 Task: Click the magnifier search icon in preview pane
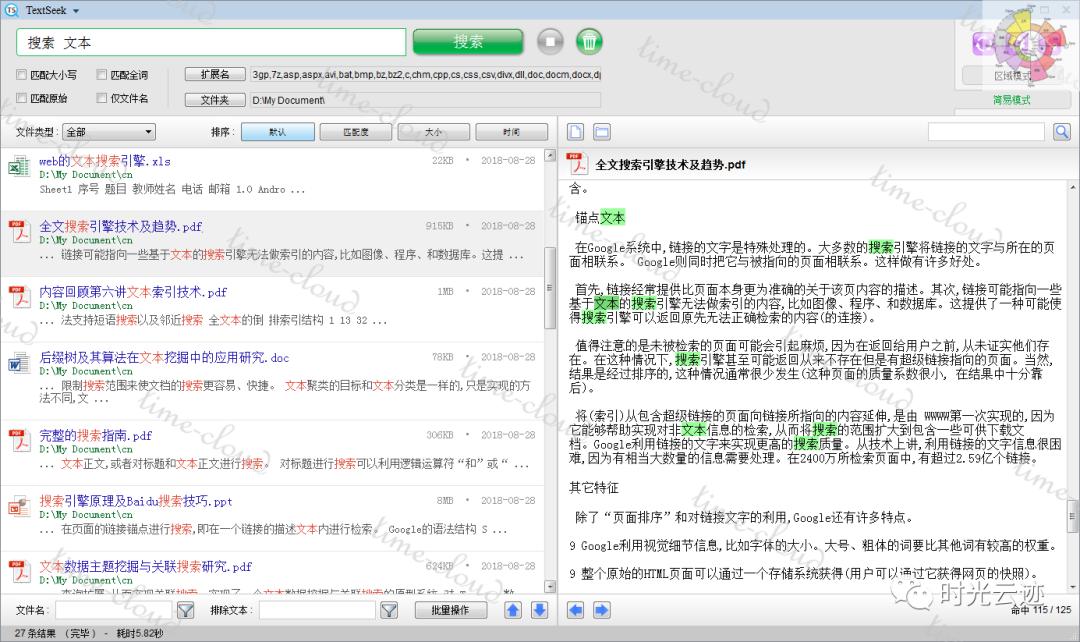coord(1062,131)
